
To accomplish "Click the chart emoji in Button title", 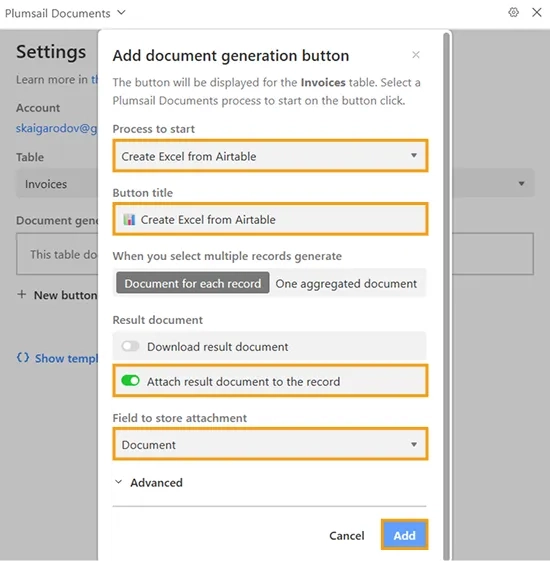I will (129, 219).
